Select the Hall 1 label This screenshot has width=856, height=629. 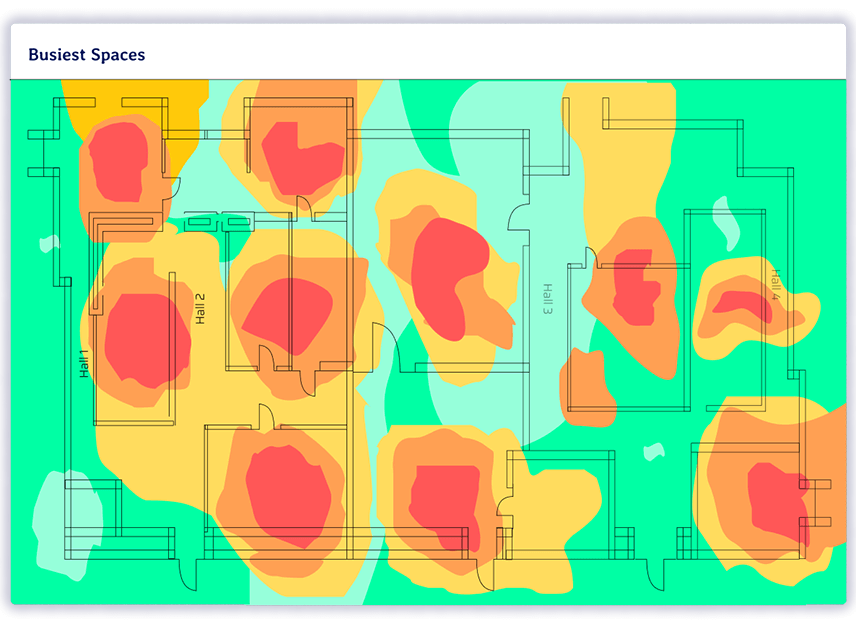(x=84, y=364)
